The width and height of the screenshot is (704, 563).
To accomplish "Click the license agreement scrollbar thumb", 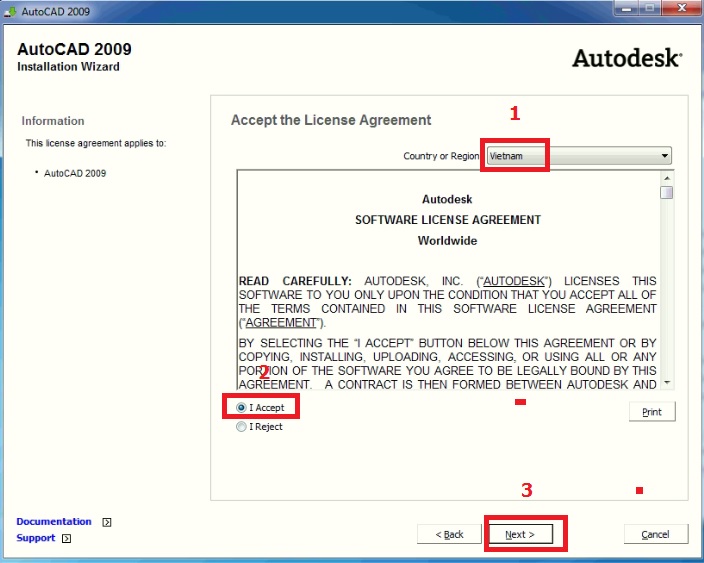I will pos(666,192).
